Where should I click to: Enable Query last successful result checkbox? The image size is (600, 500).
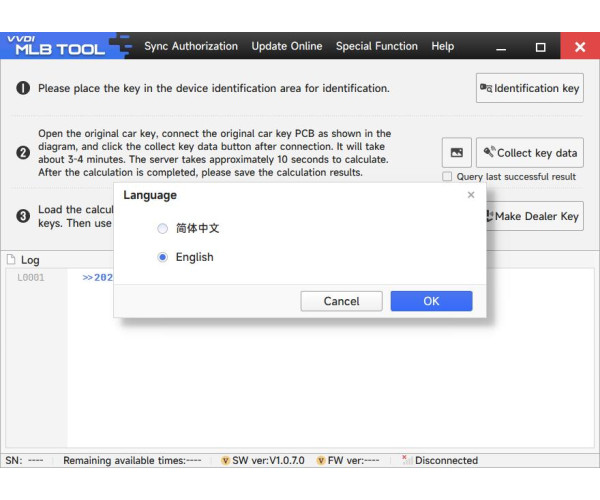coord(447,177)
